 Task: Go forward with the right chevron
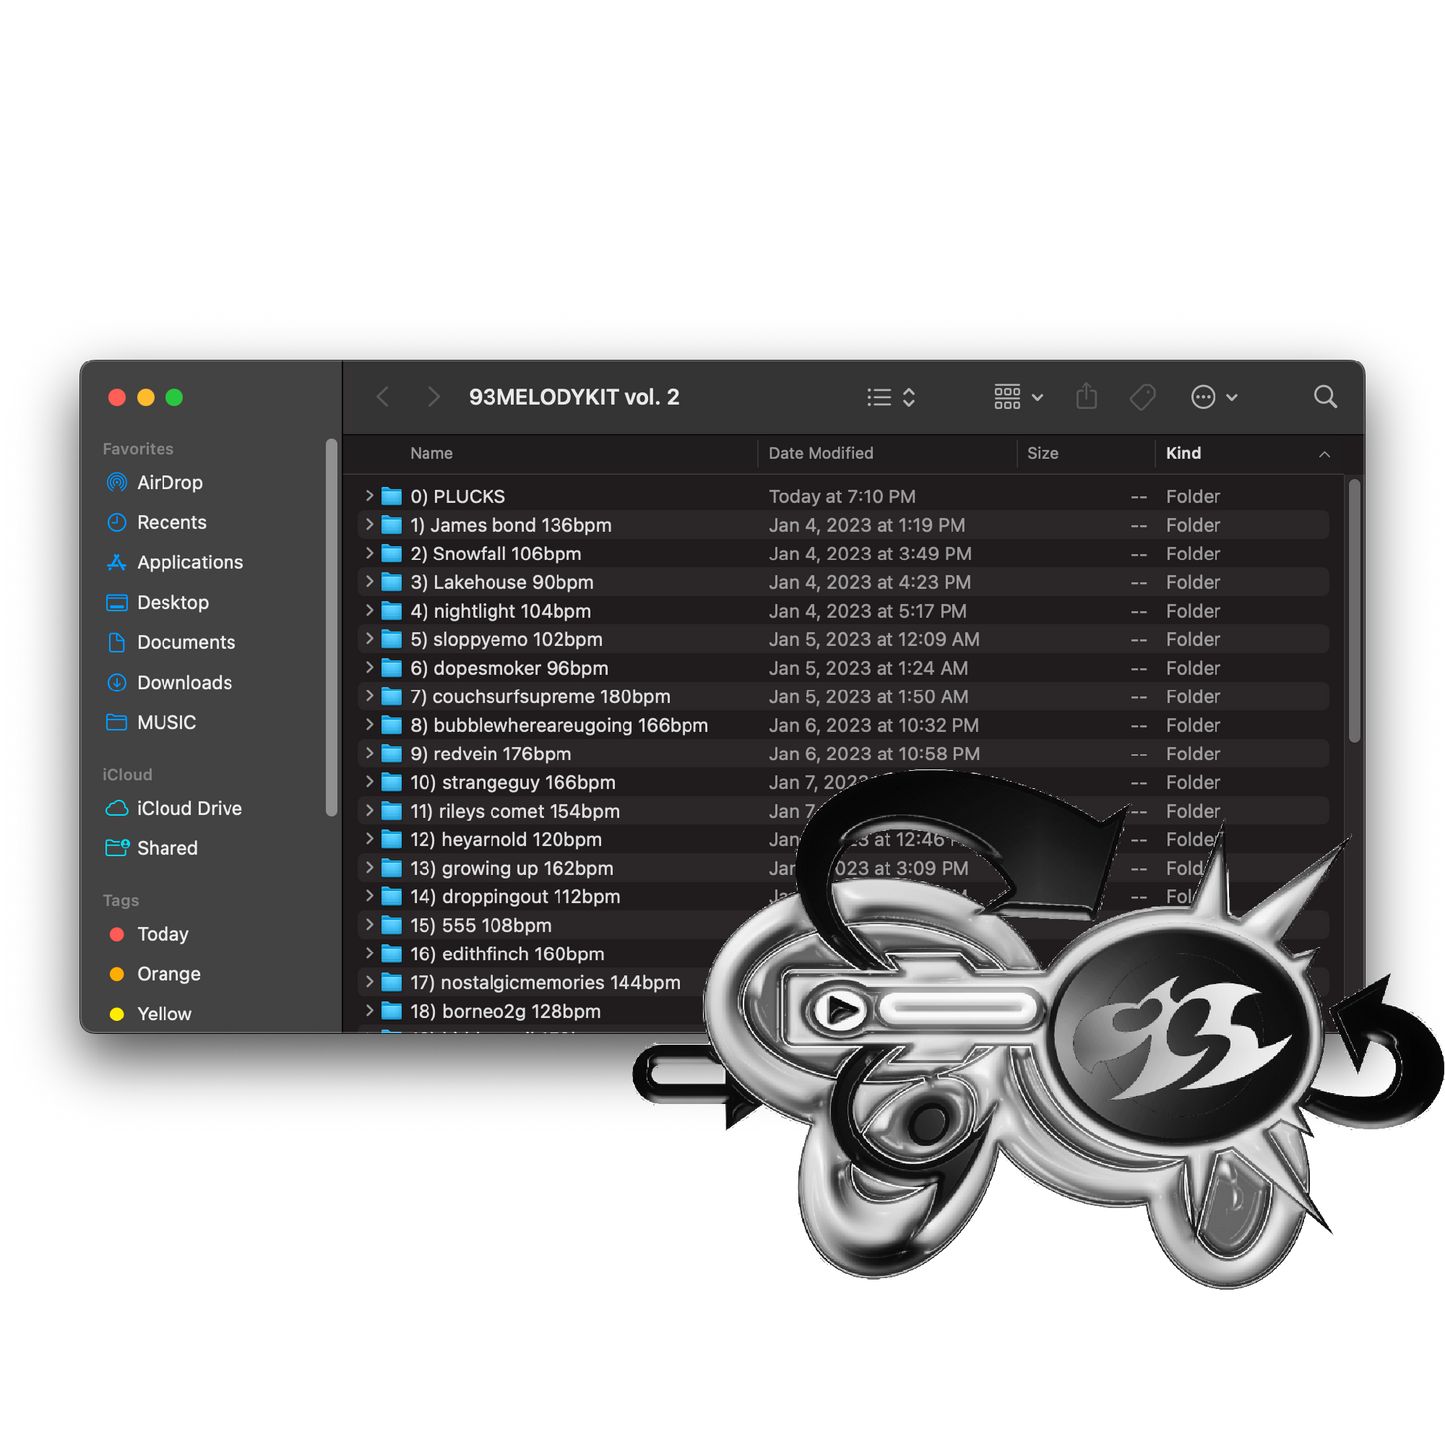click(433, 397)
